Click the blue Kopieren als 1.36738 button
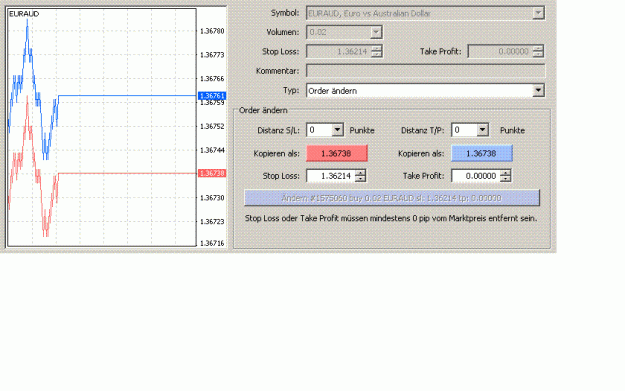Screen dimensions: 625x391 482,153
